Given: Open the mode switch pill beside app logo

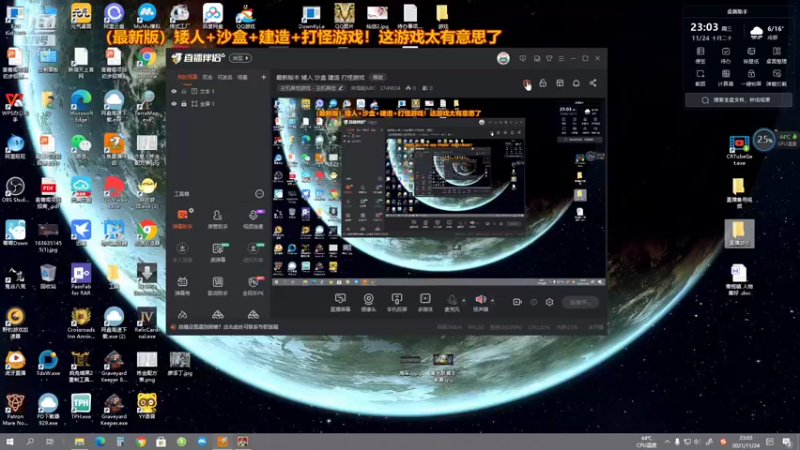Looking at the screenshot, I should point(241,58).
